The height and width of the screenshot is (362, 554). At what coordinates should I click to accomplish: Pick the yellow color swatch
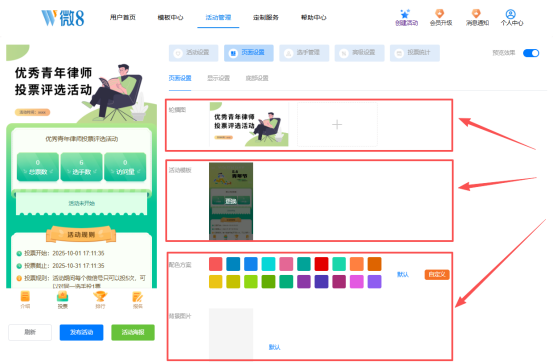coord(216,281)
